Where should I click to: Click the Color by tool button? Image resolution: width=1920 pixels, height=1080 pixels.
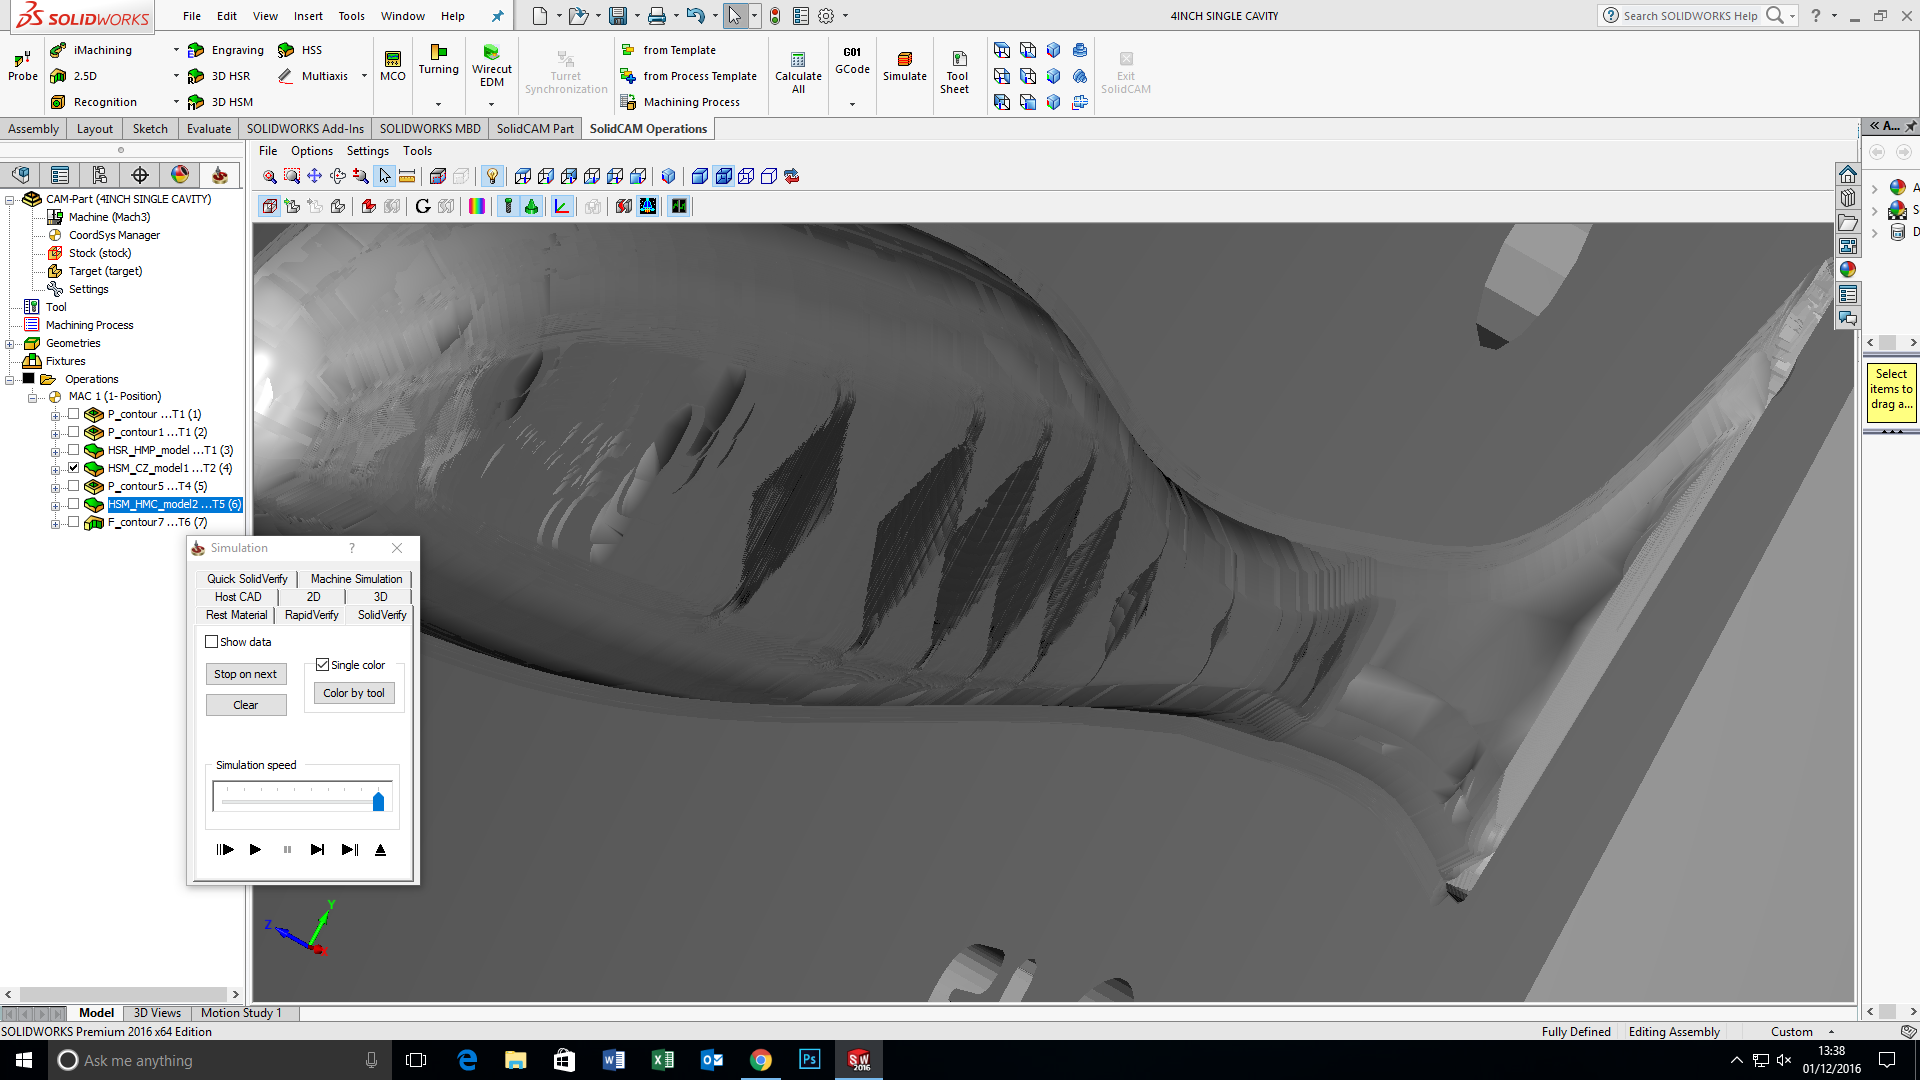(x=353, y=693)
